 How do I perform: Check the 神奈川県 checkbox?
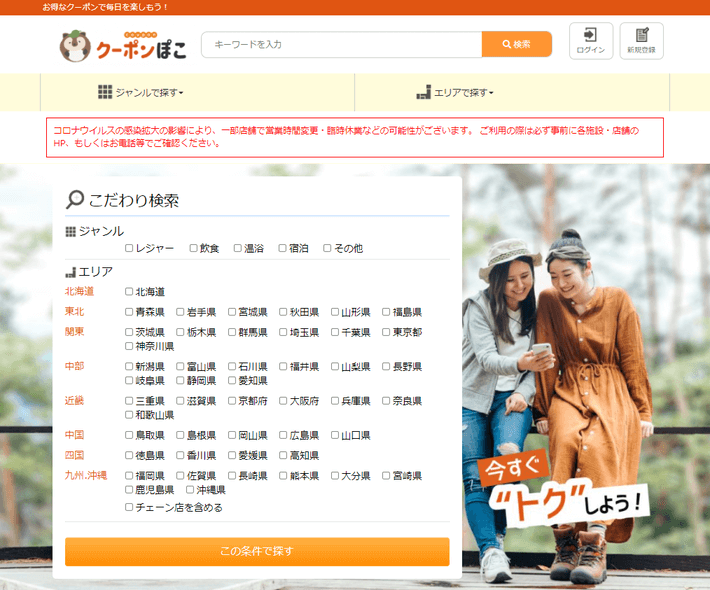coord(129,346)
